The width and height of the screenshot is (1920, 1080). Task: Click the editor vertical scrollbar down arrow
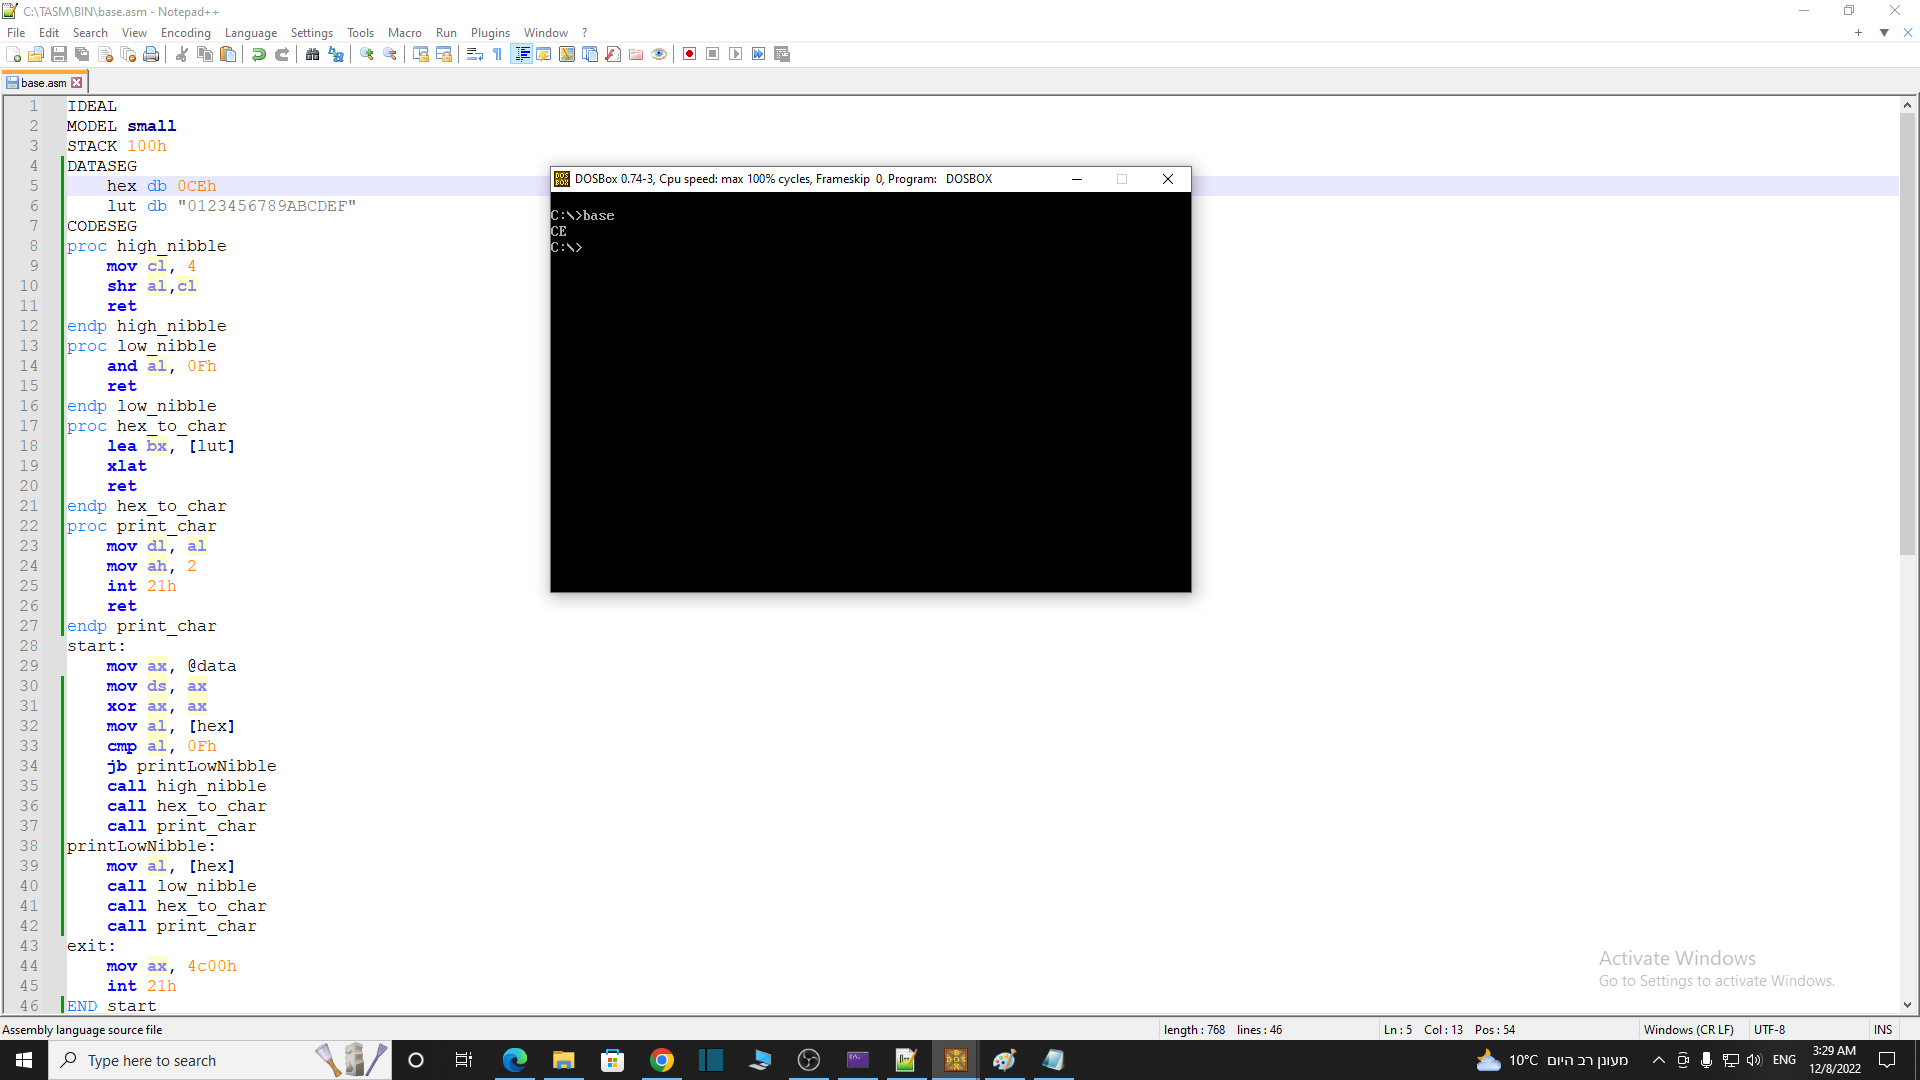pos(1907,1005)
